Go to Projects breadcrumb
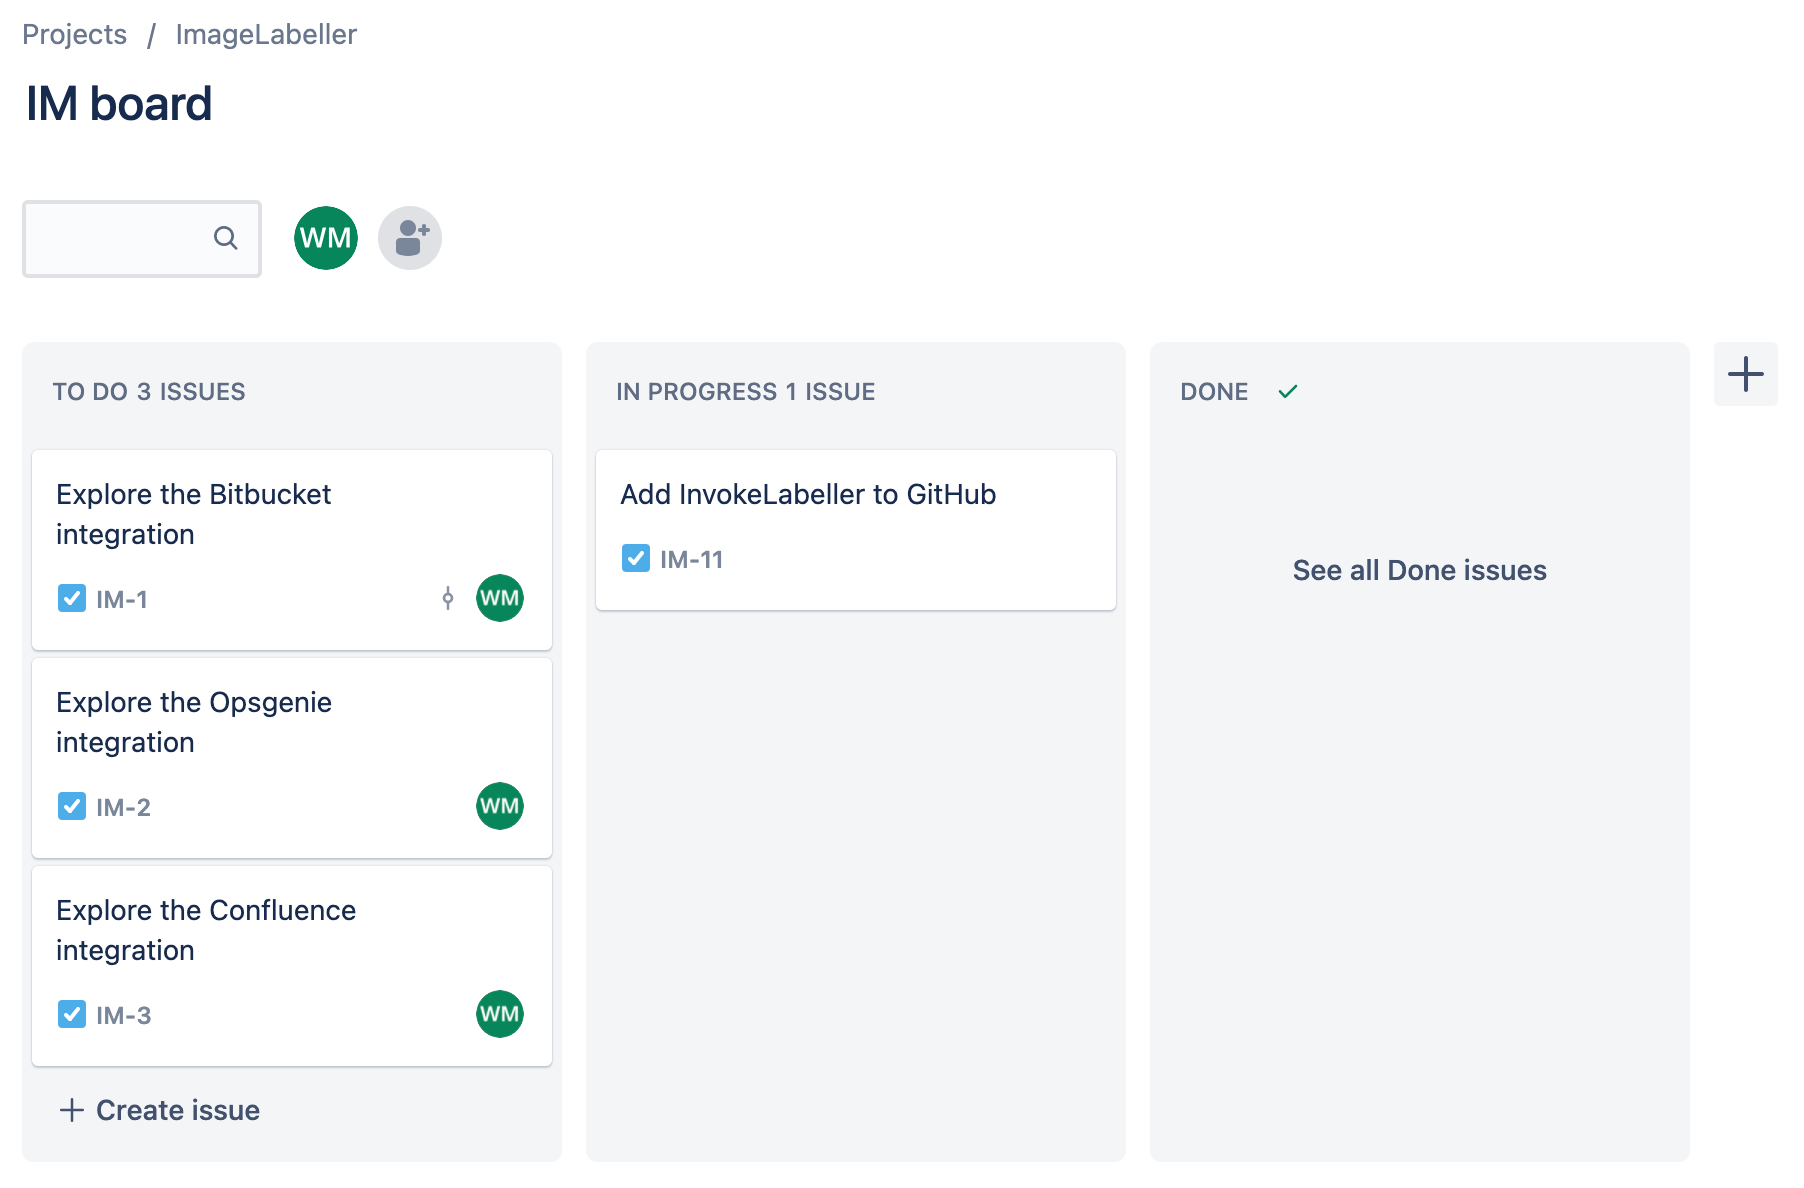Screen dimensions: 1804x1188 click(x=75, y=35)
